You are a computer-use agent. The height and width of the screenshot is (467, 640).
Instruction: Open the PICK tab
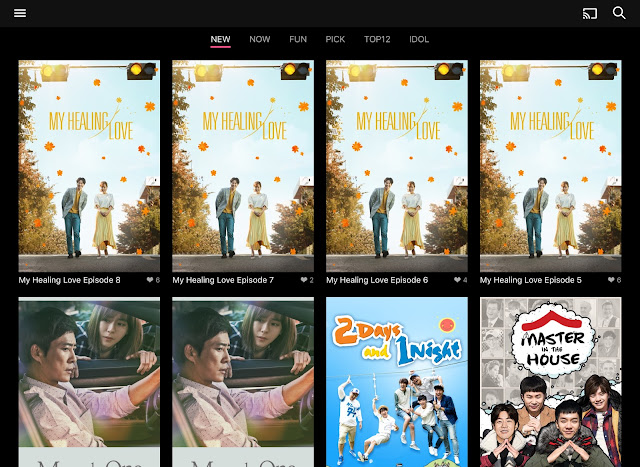click(x=335, y=40)
